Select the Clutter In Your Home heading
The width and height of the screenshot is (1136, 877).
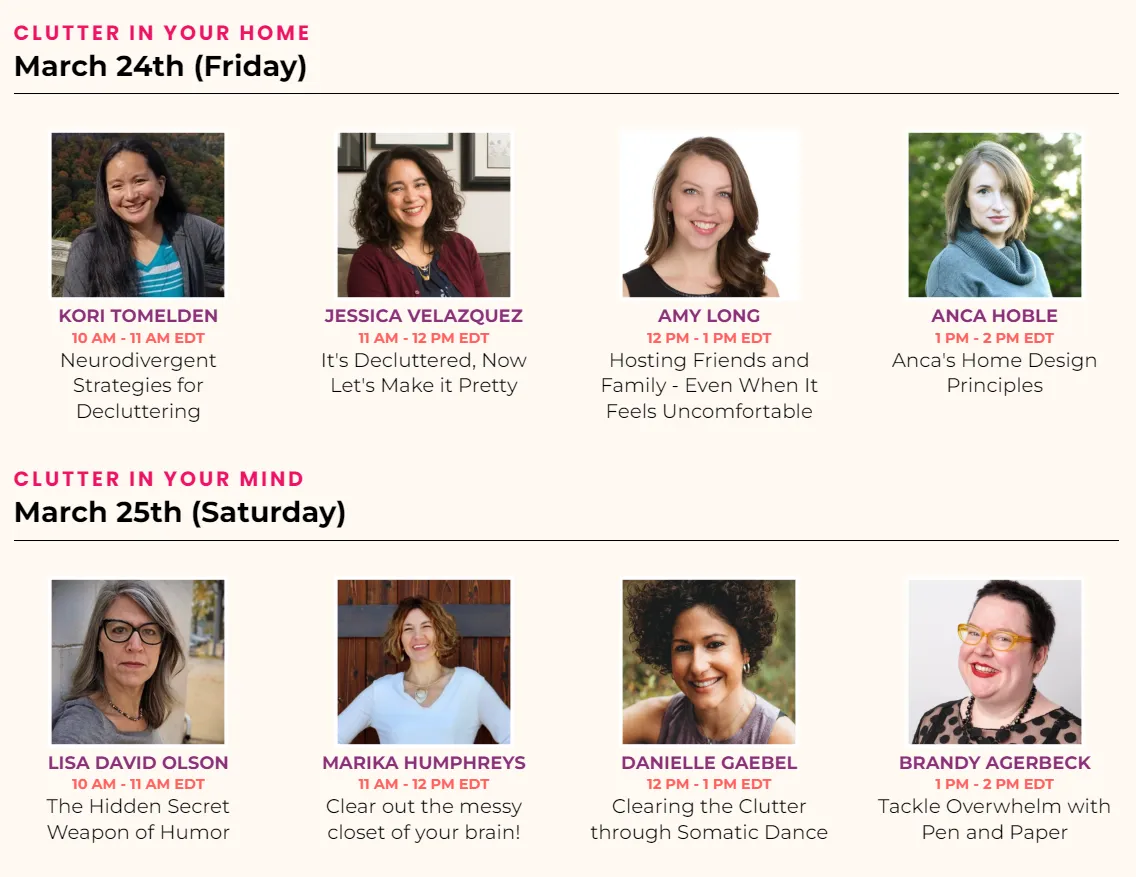(x=162, y=33)
